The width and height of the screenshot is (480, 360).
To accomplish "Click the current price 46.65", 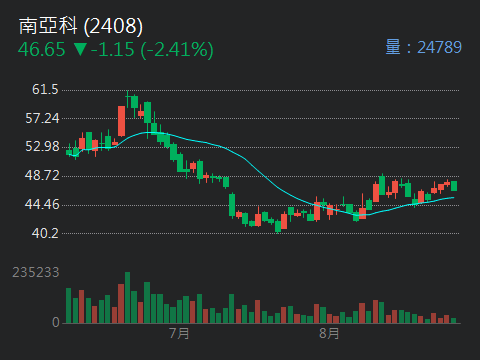I will [42, 50].
